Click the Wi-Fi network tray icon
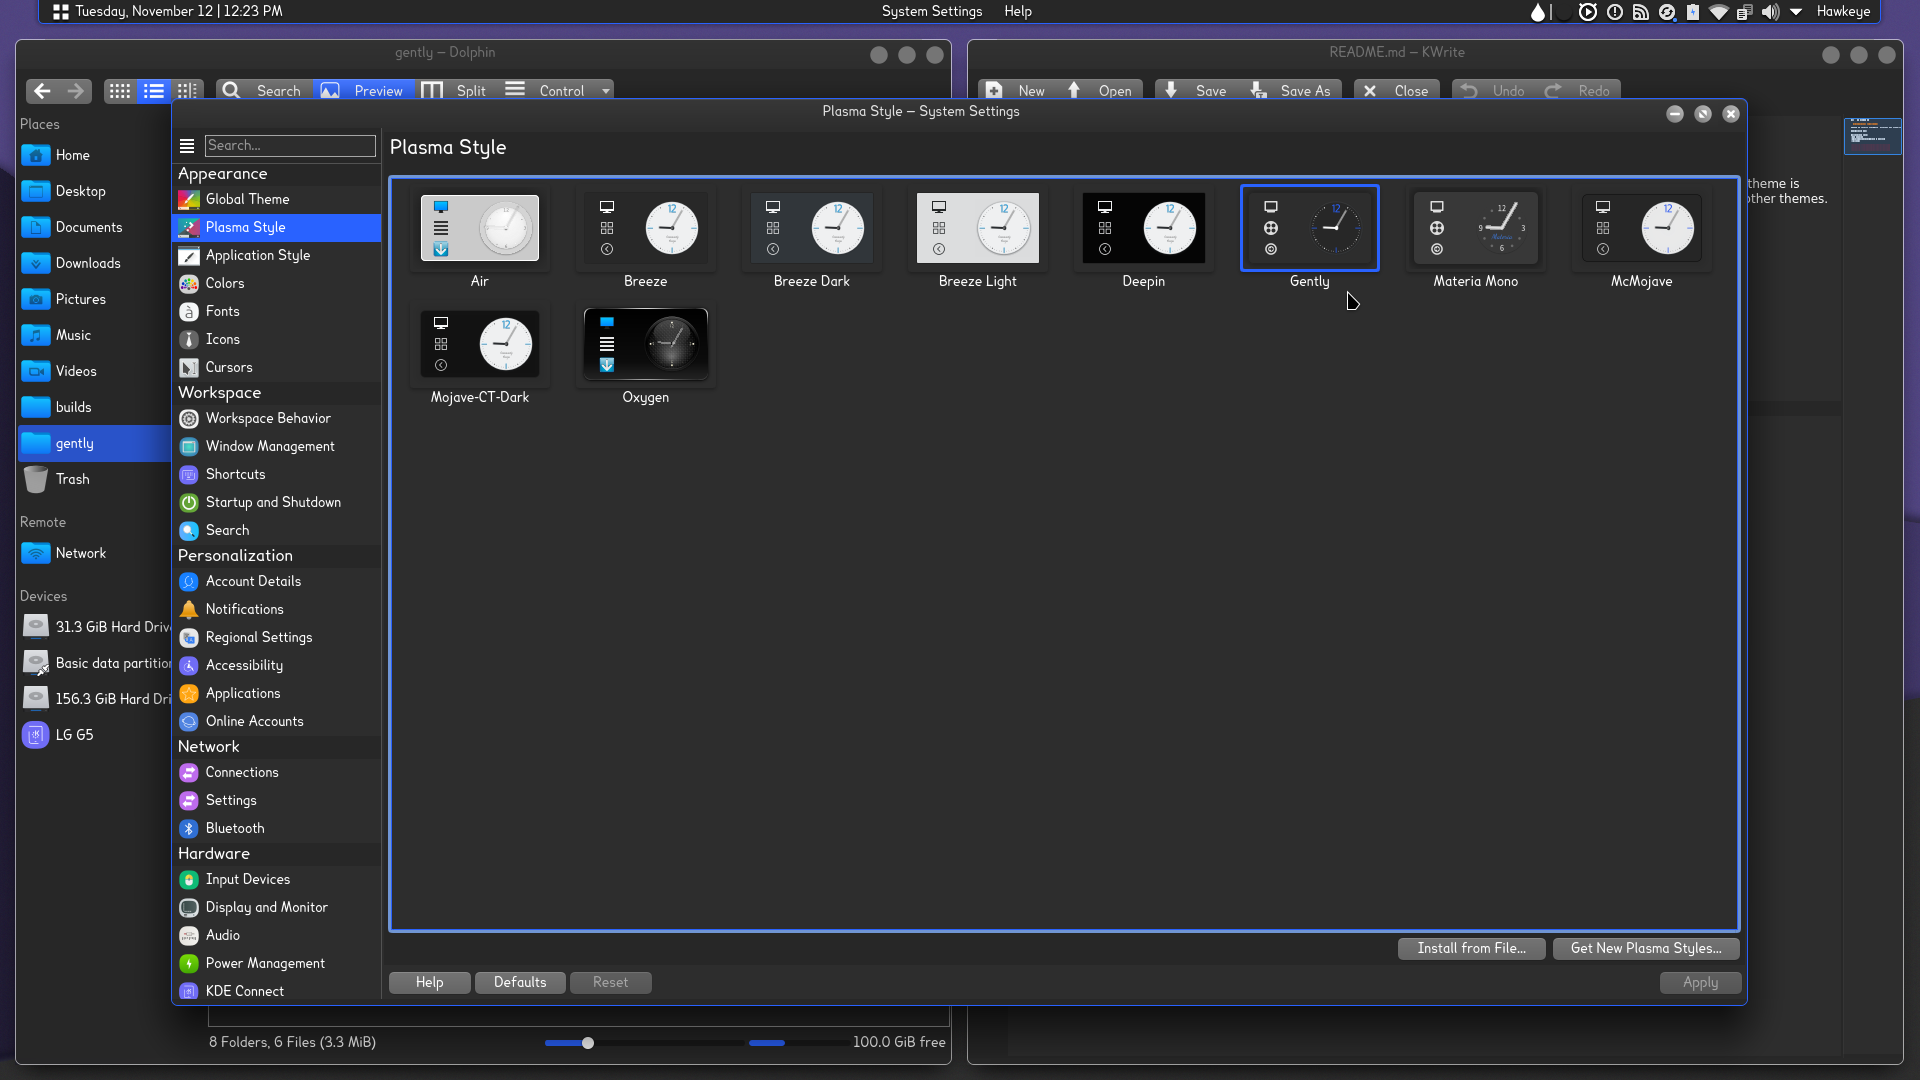Viewport: 1920px width, 1080px height. (x=1719, y=12)
